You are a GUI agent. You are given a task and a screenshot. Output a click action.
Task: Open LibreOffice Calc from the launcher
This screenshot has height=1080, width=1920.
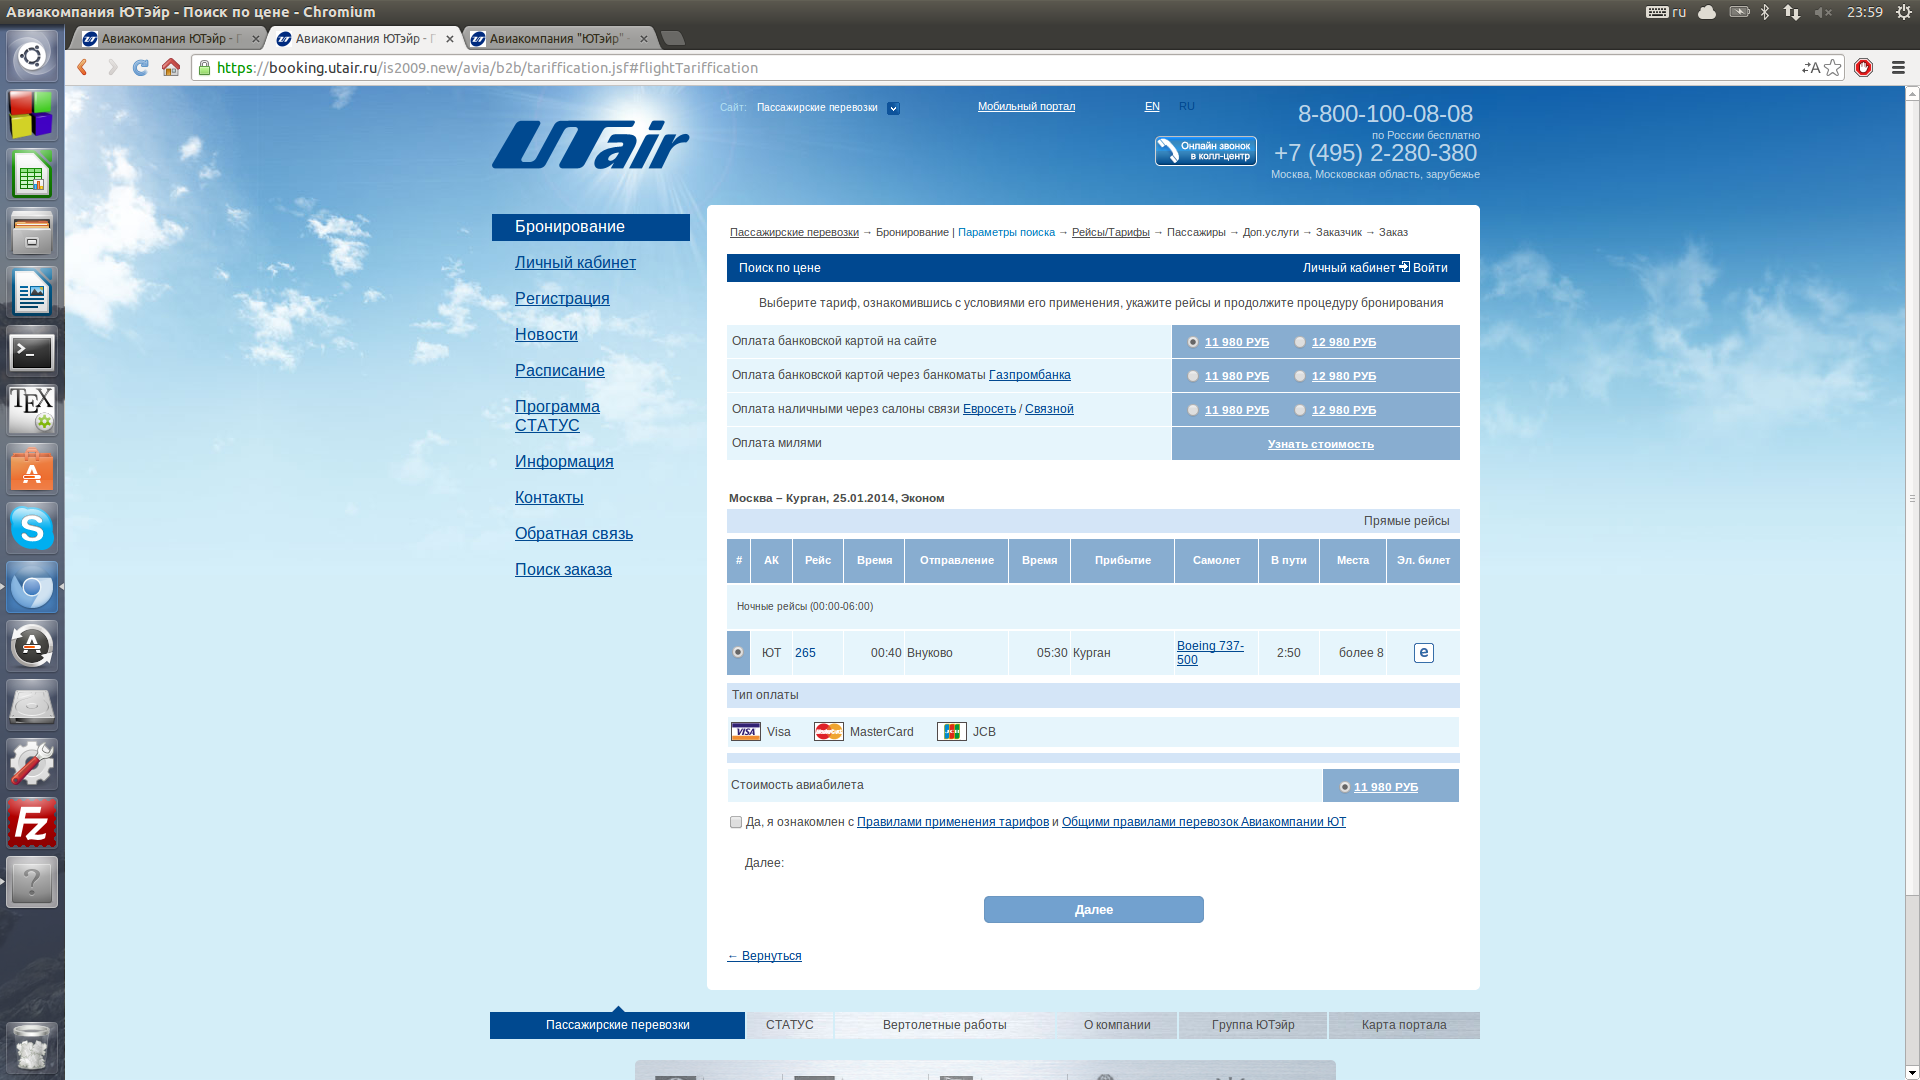(32, 175)
